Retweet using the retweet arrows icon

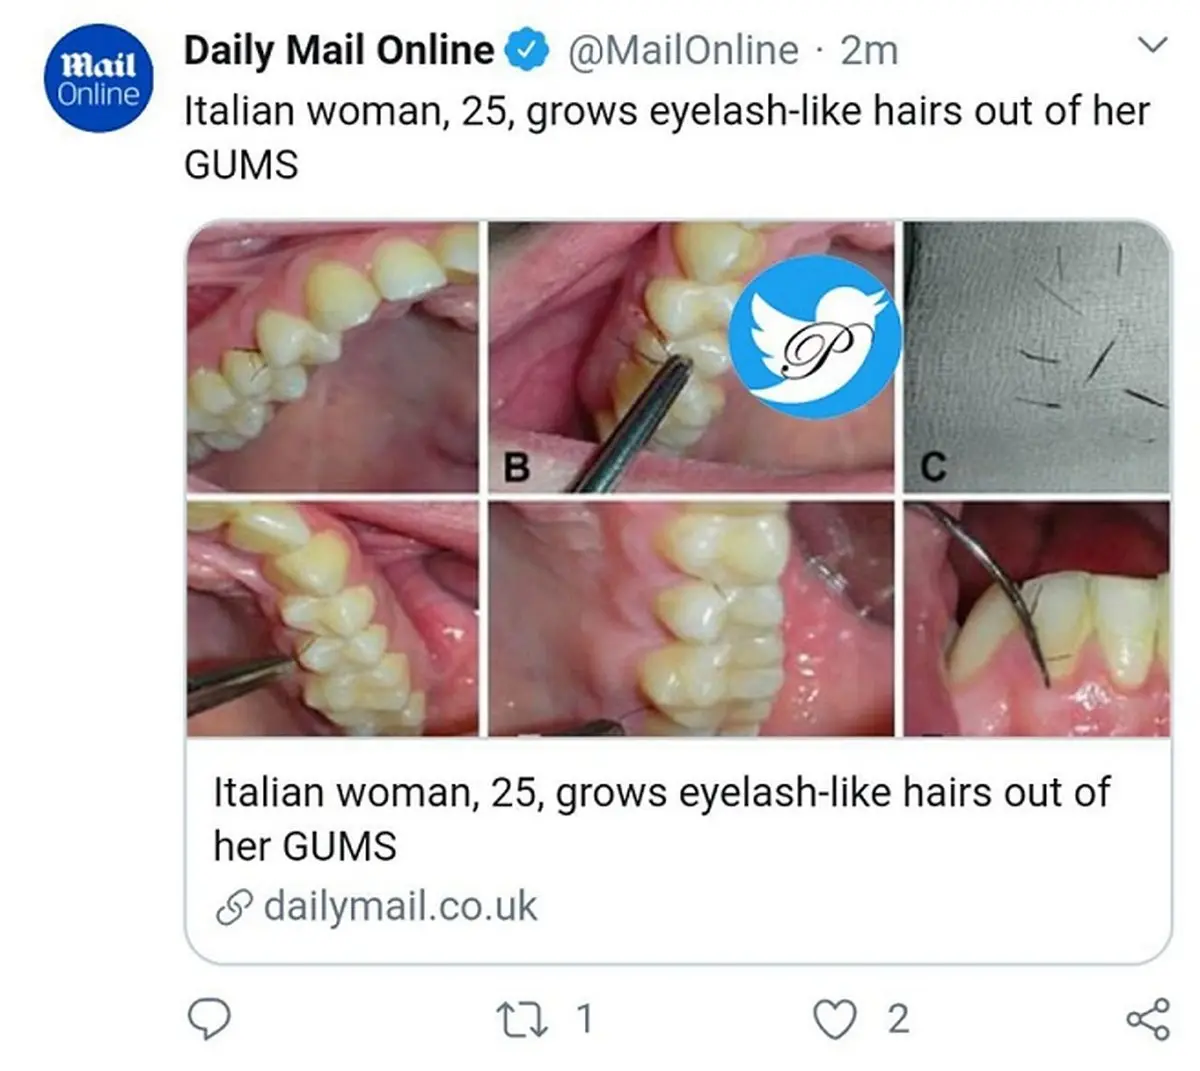click(521, 1019)
